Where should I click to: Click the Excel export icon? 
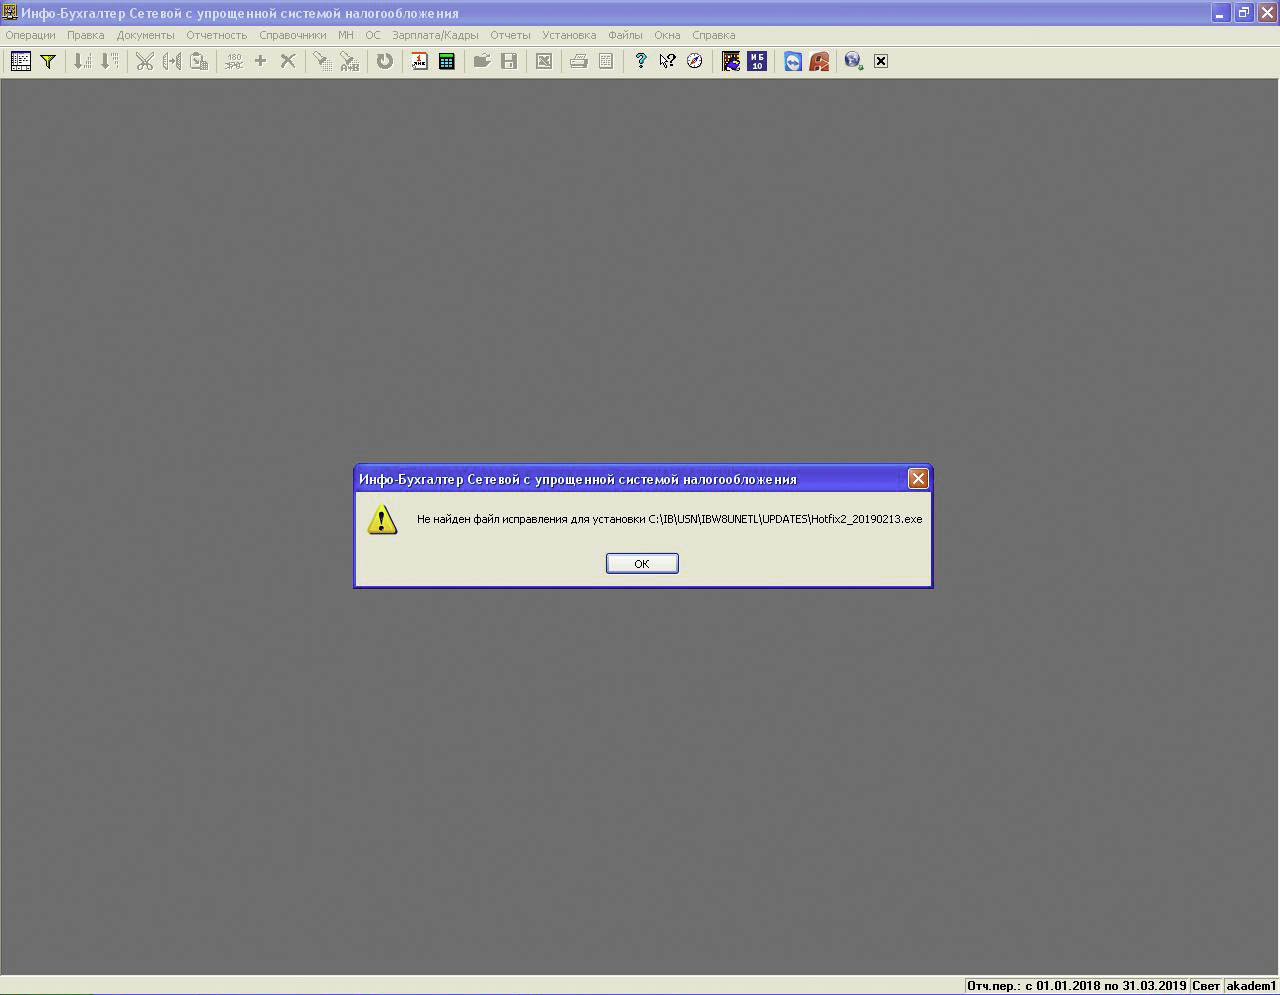(x=544, y=61)
